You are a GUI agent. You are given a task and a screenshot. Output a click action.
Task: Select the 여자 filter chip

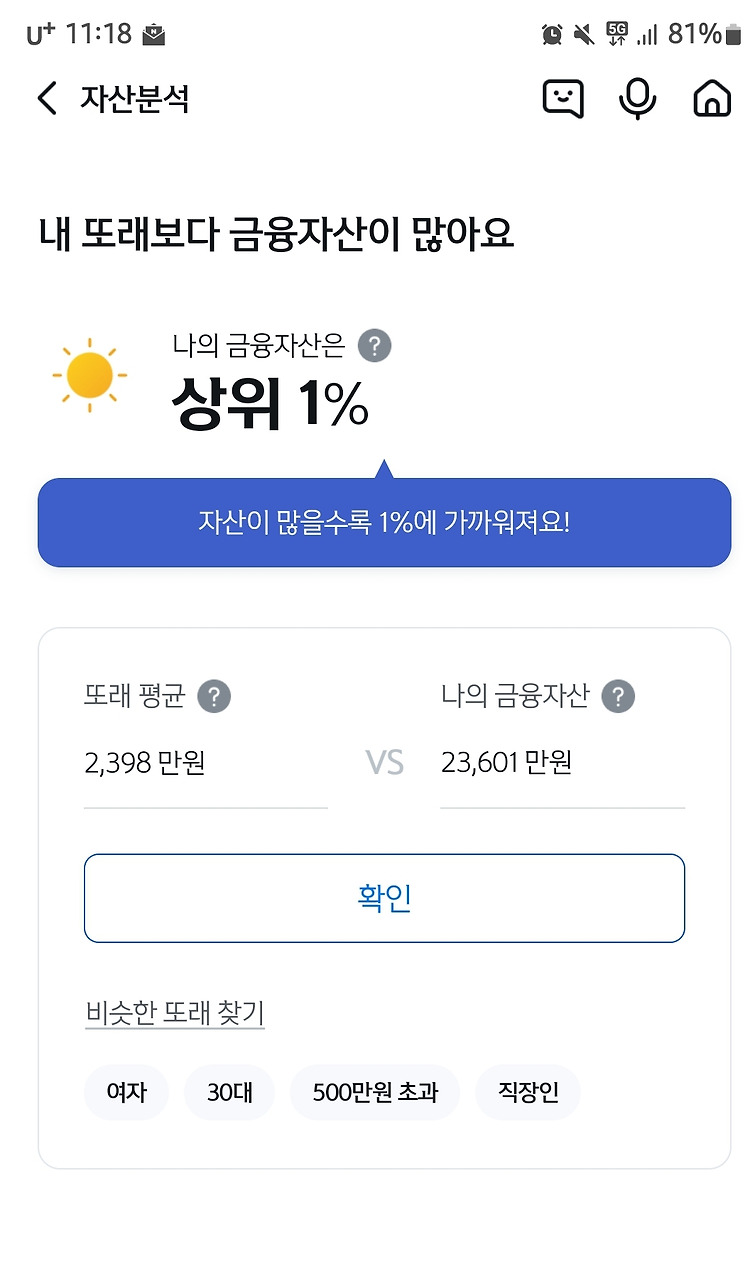click(x=127, y=1092)
